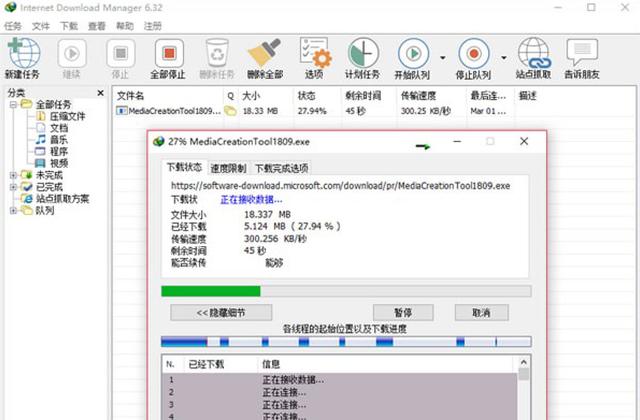Open the 帮助 menu
Screen dimensions: 640x420
click(x=124, y=26)
